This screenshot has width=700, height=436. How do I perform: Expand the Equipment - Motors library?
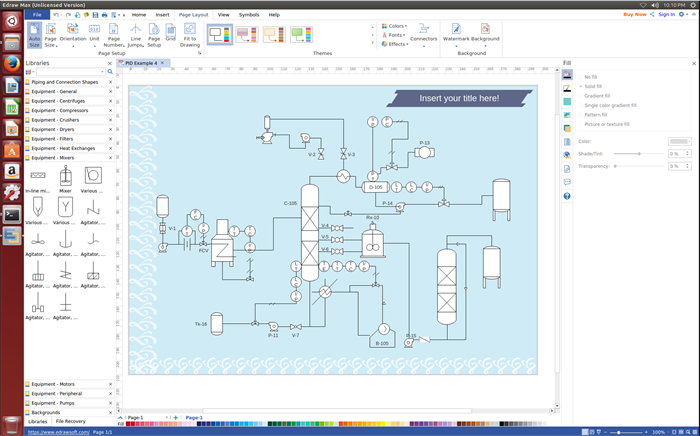[x=67, y=384]
